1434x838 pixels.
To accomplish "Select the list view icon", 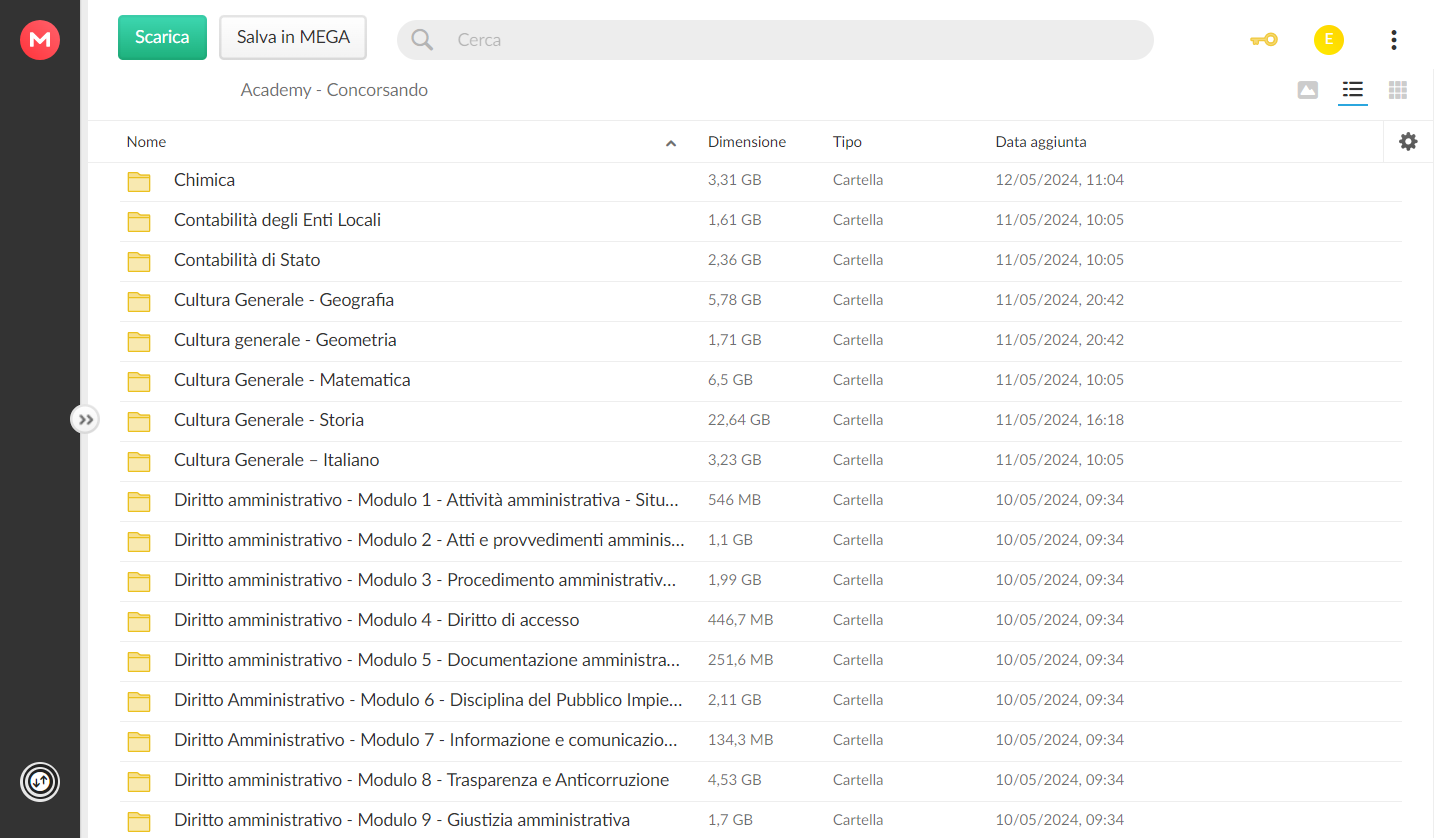I will (1352, 90).
